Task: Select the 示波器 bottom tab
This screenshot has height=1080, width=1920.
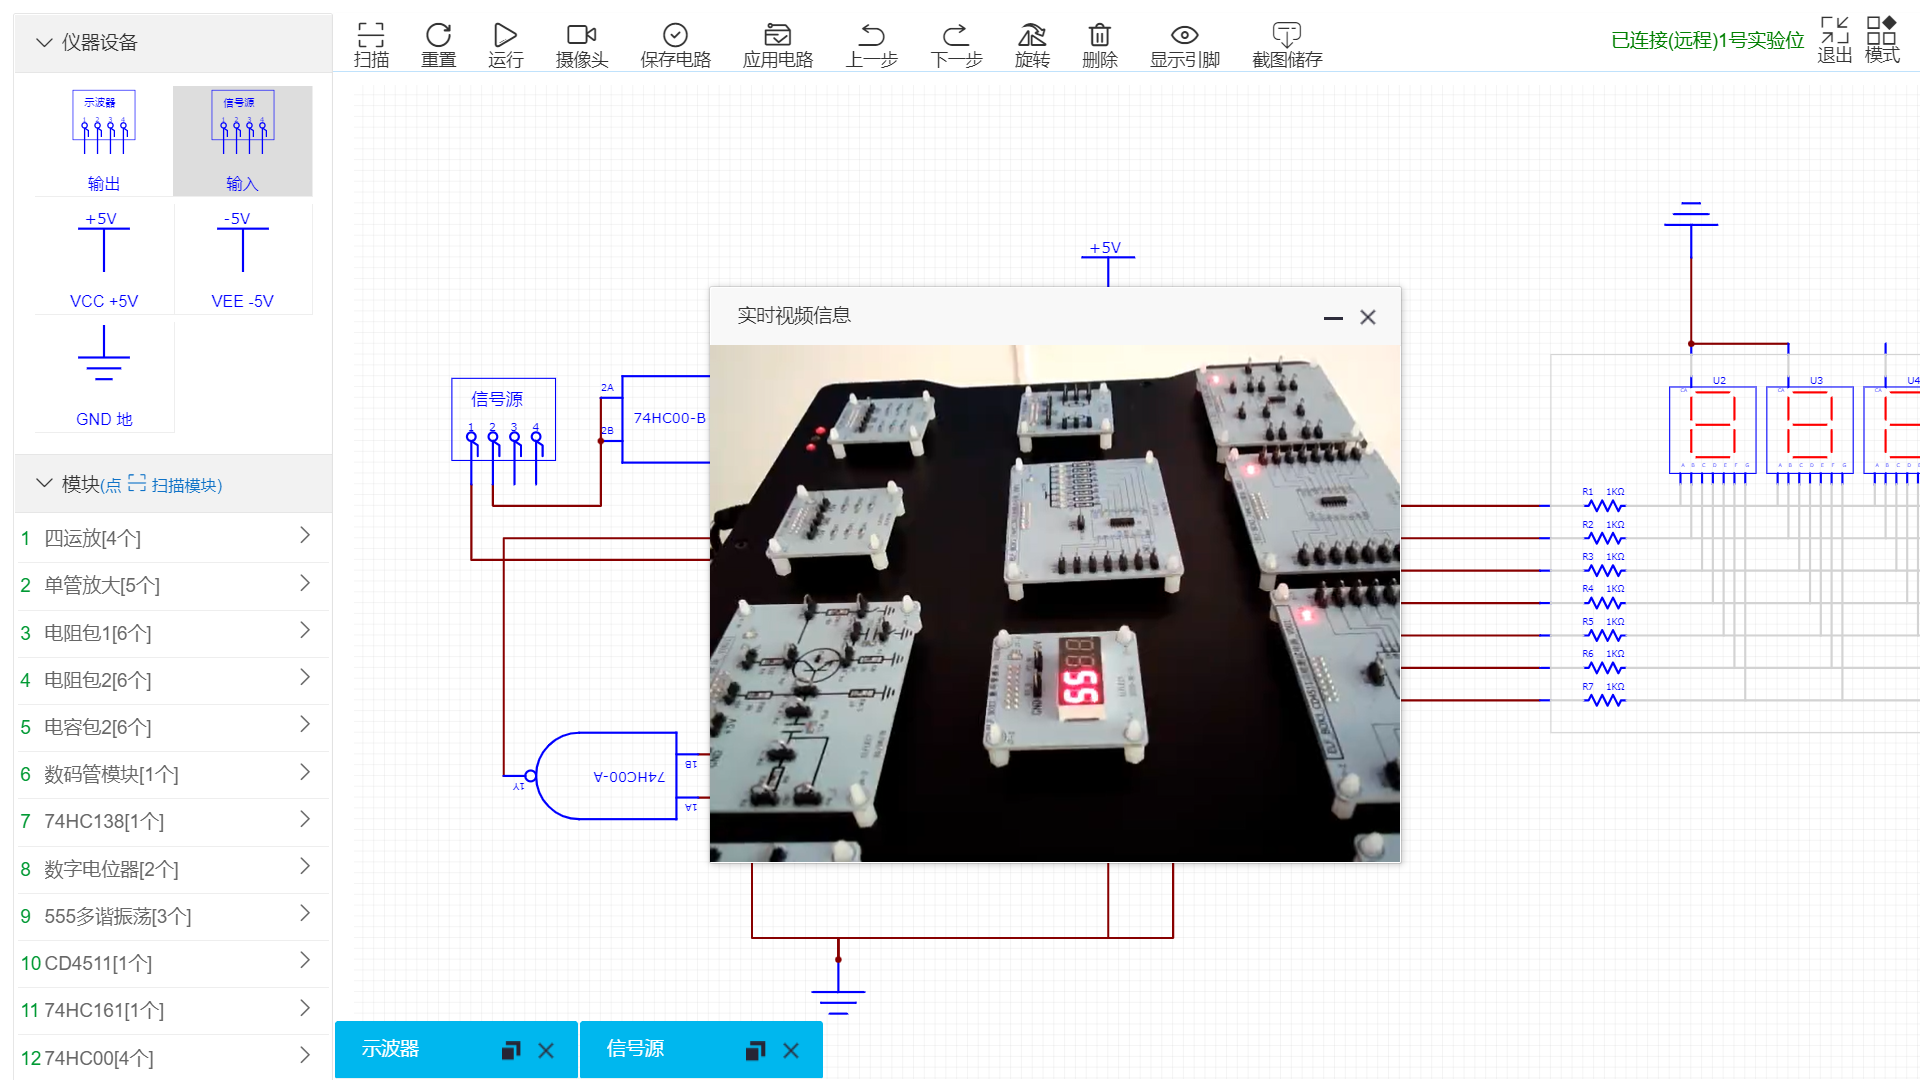Action: point(391,1049)
